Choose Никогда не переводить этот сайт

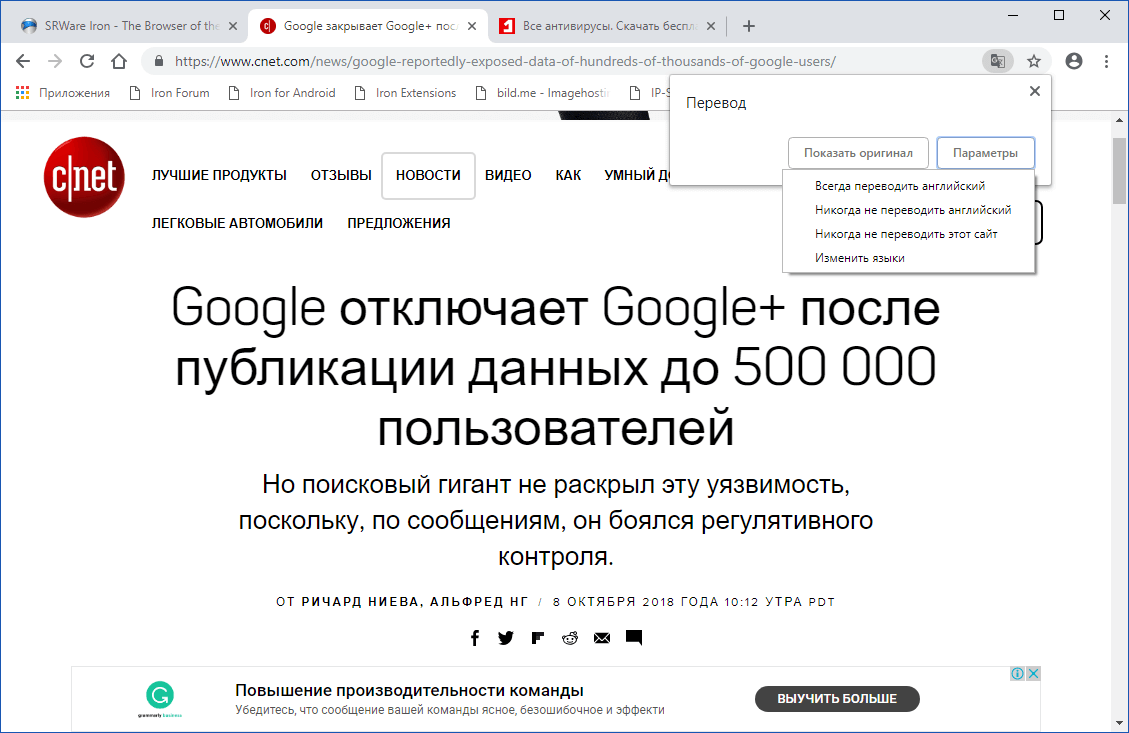point(909,234)
